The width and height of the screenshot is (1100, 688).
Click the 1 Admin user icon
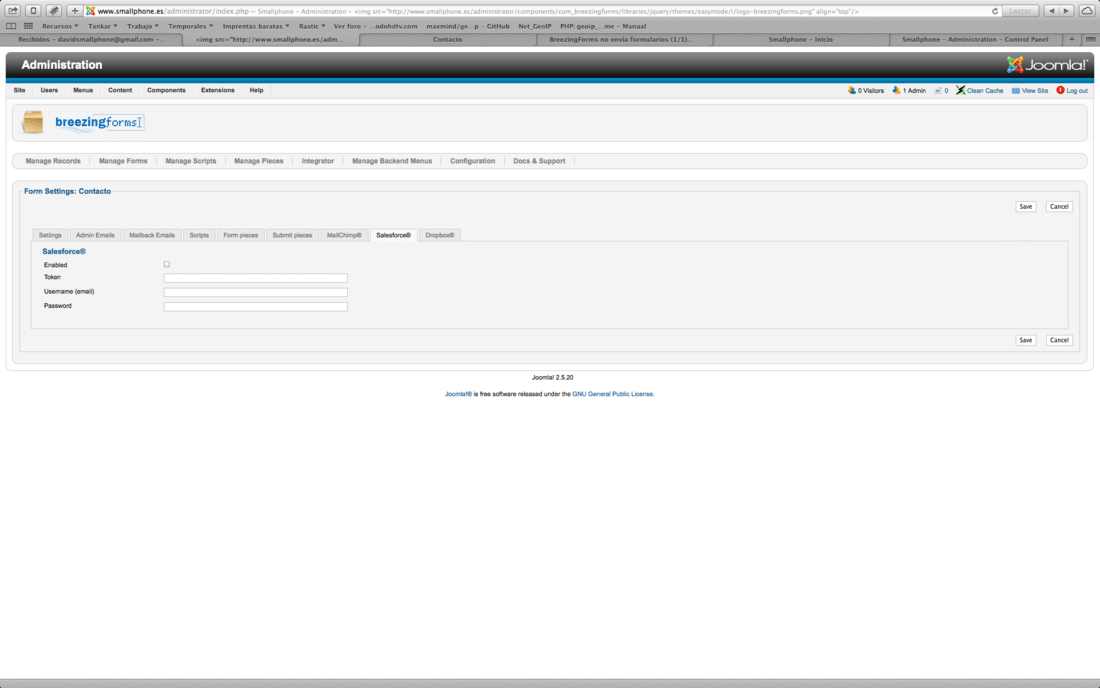pos(896,90)
